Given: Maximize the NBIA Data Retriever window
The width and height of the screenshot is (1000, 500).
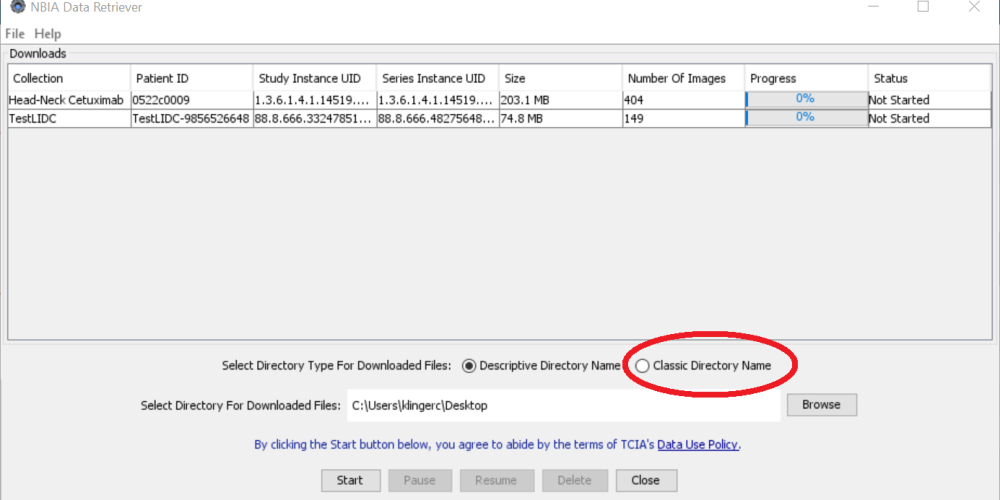Looking at the screenshot, I should pyautogui.click(x=923, y=6).
